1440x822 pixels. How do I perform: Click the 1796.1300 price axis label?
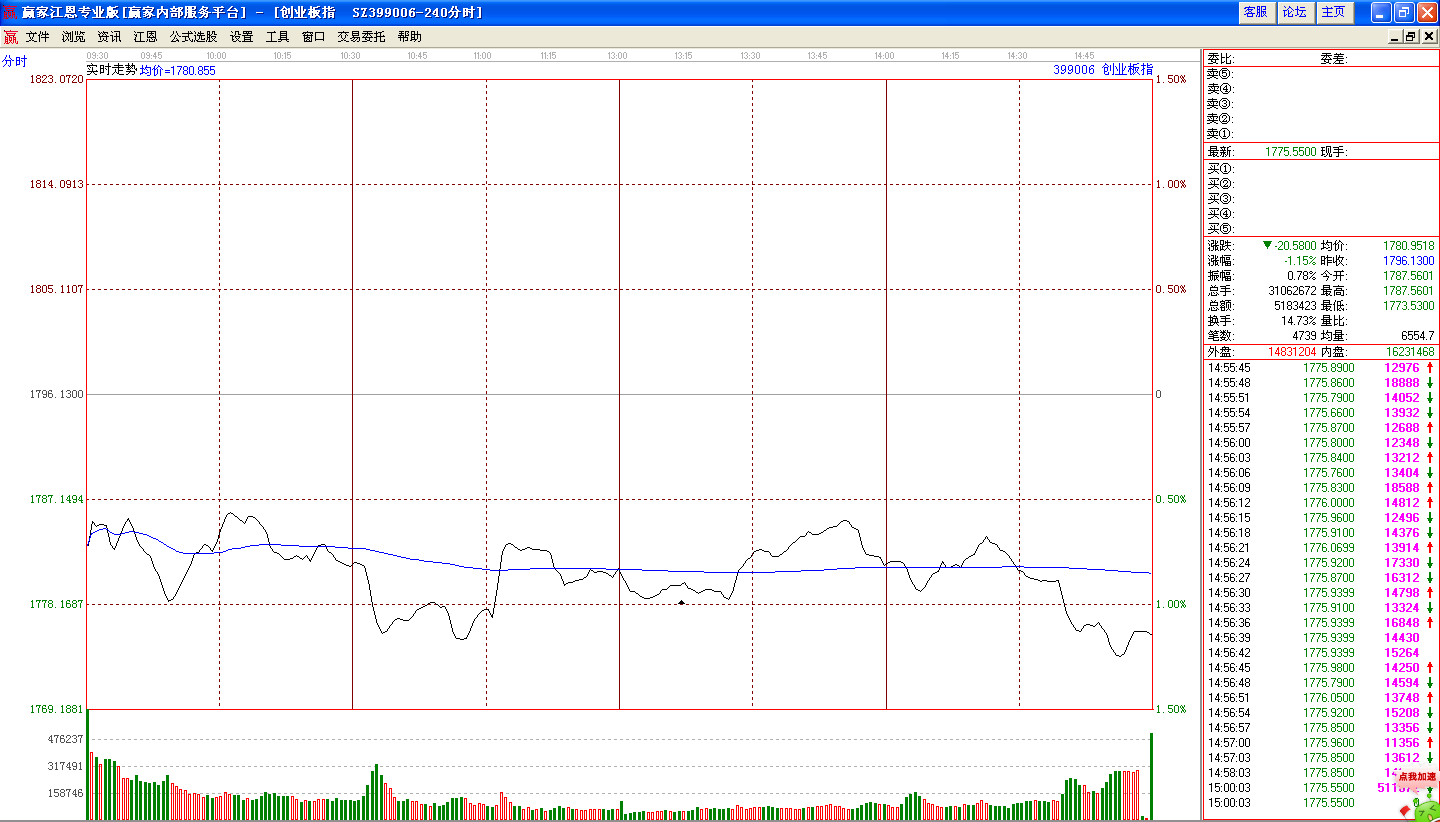pos(57,394)
